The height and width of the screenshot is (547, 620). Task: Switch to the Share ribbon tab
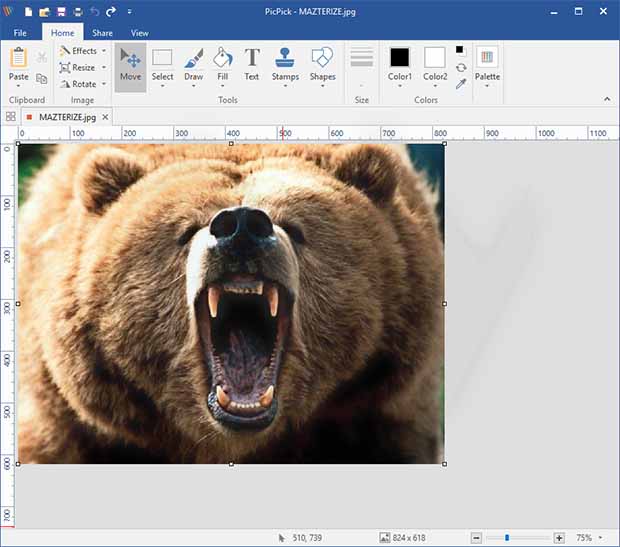(102, 33)
